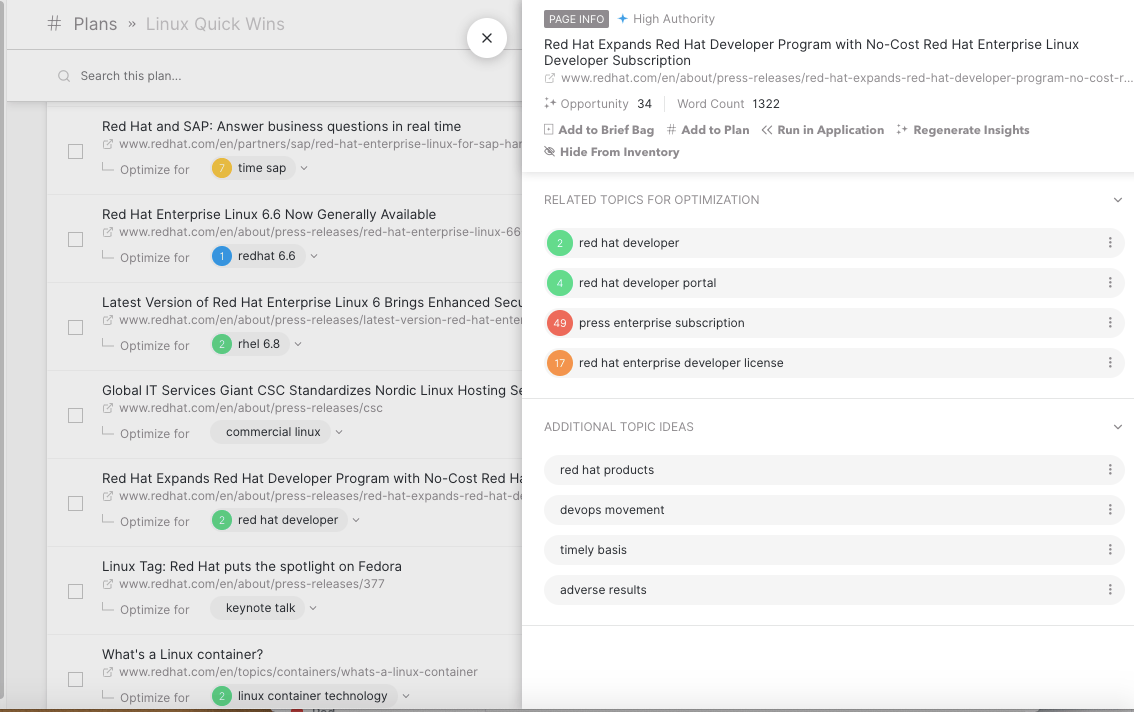Screen dimensions: 1134x712
Task: Click the Add to Plan hash icon
Action: [672, 130]
